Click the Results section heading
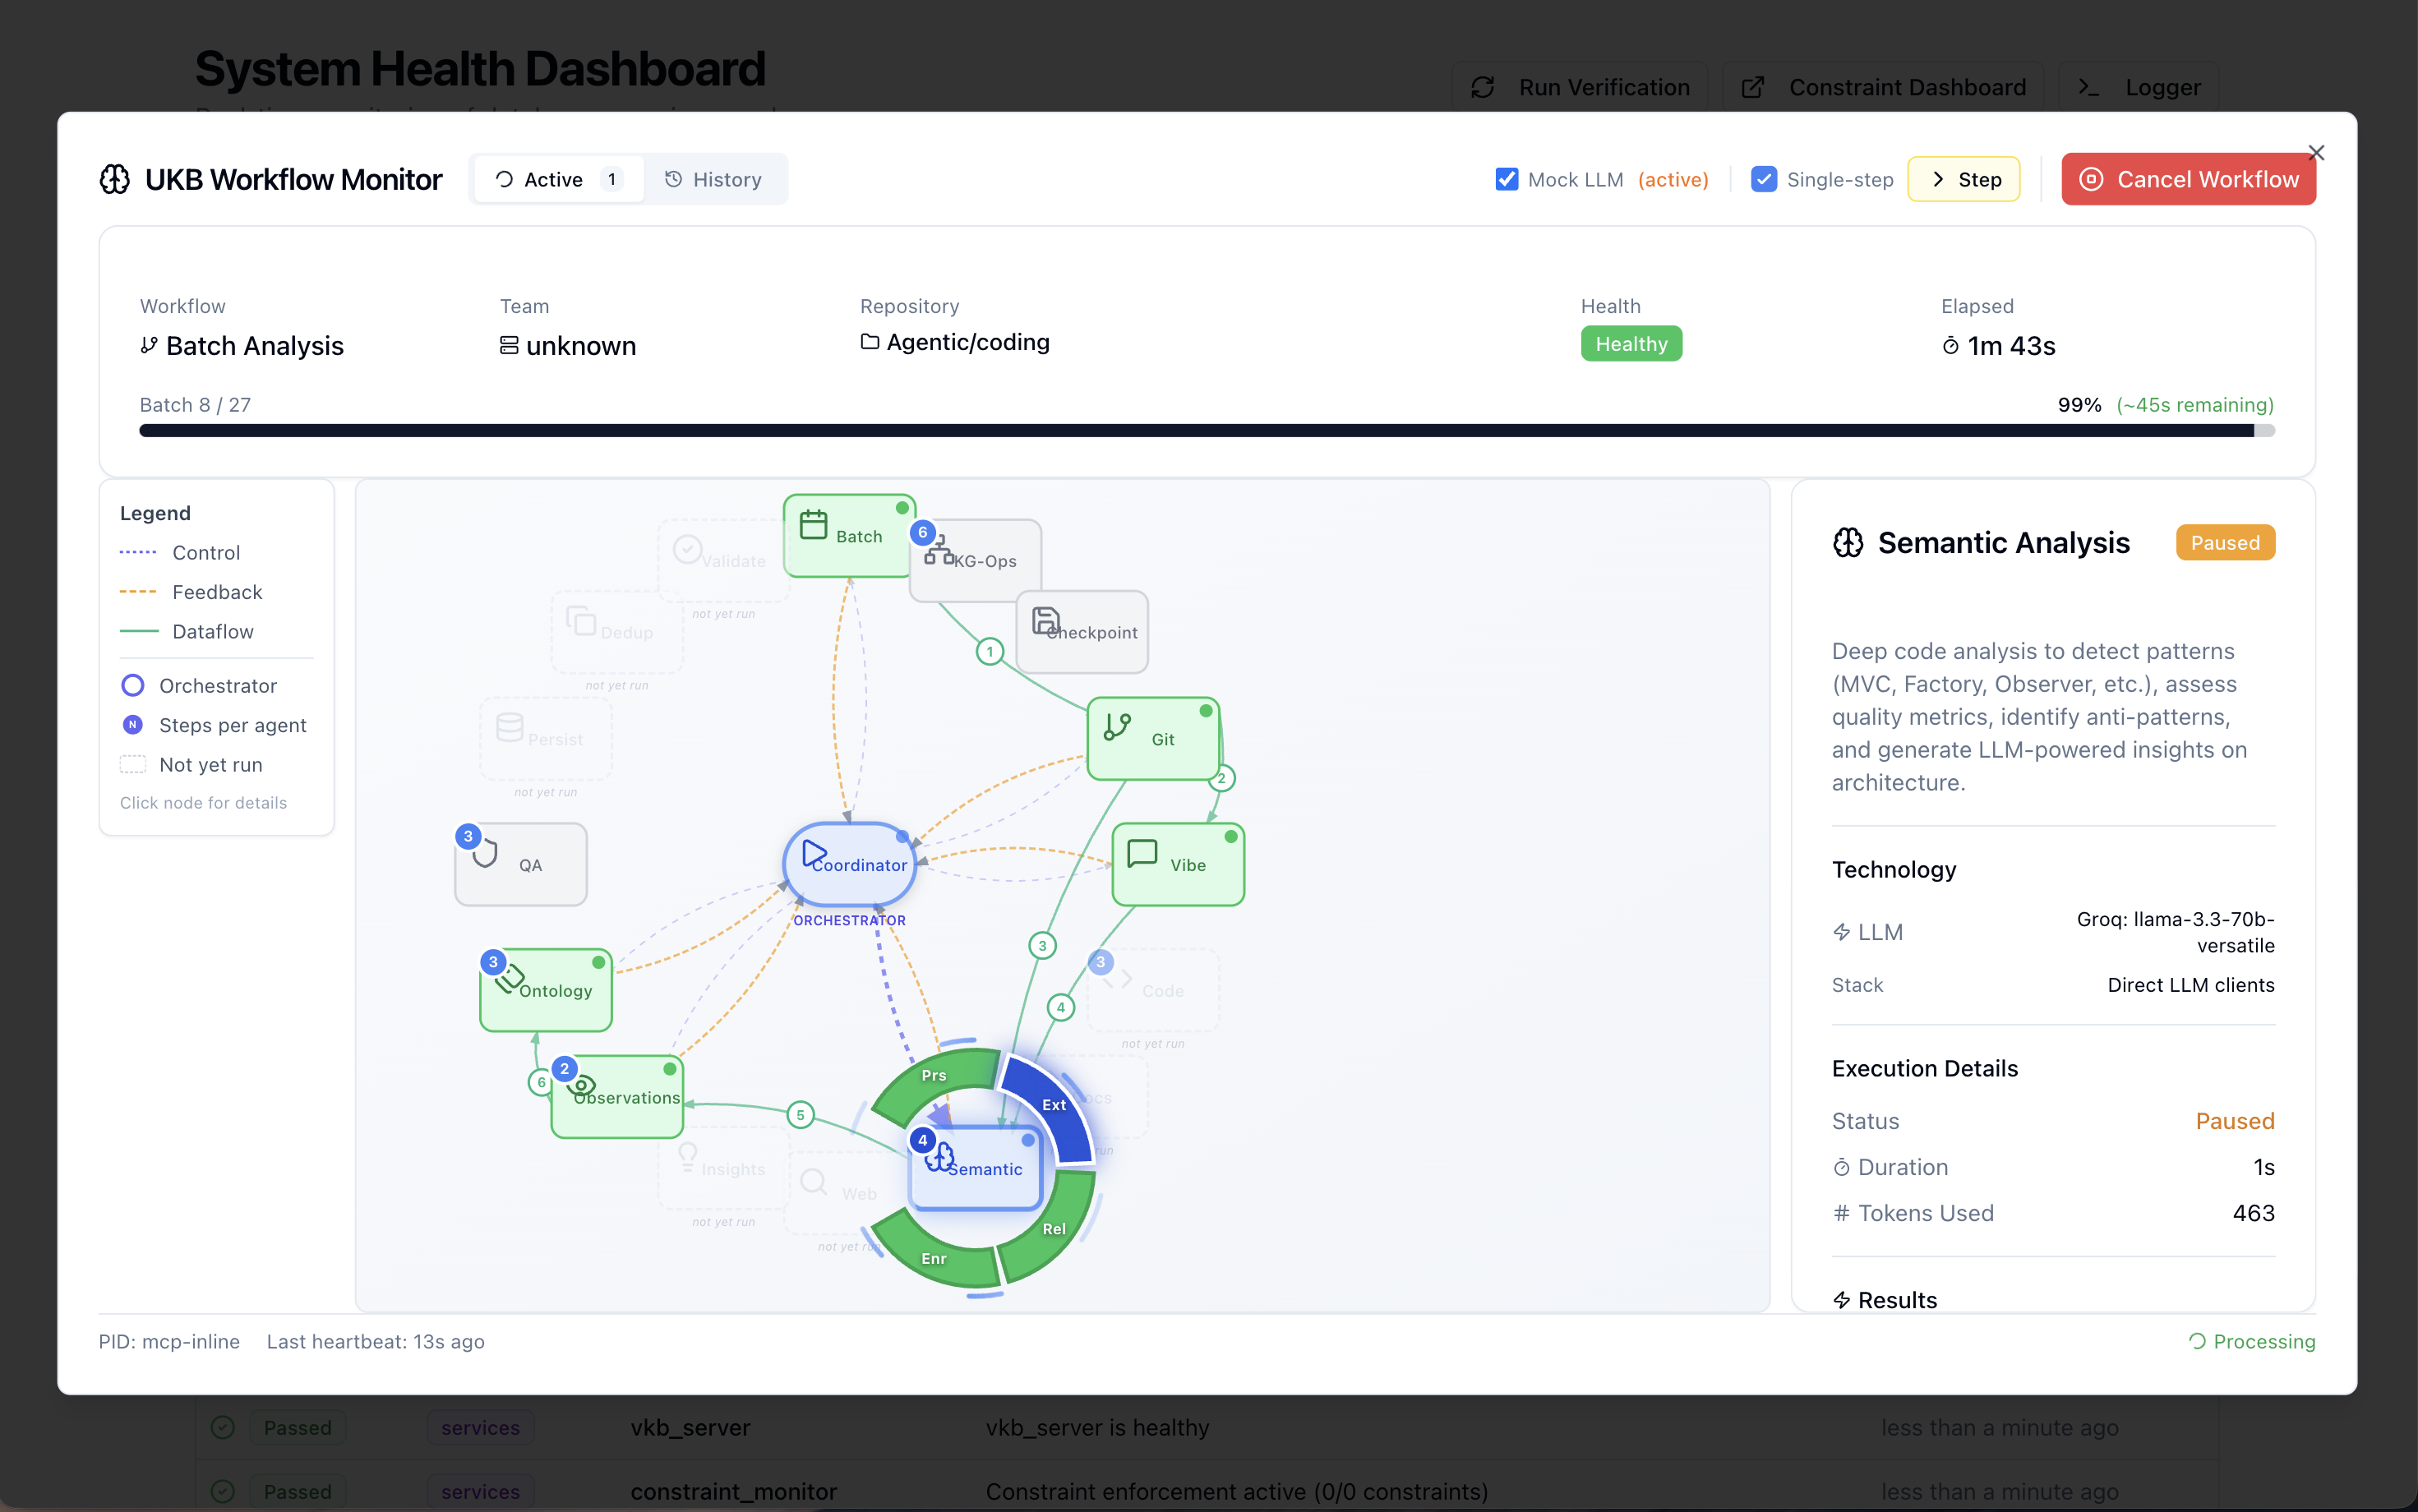2418x1512 pixels. (x=1885, y=1299)
